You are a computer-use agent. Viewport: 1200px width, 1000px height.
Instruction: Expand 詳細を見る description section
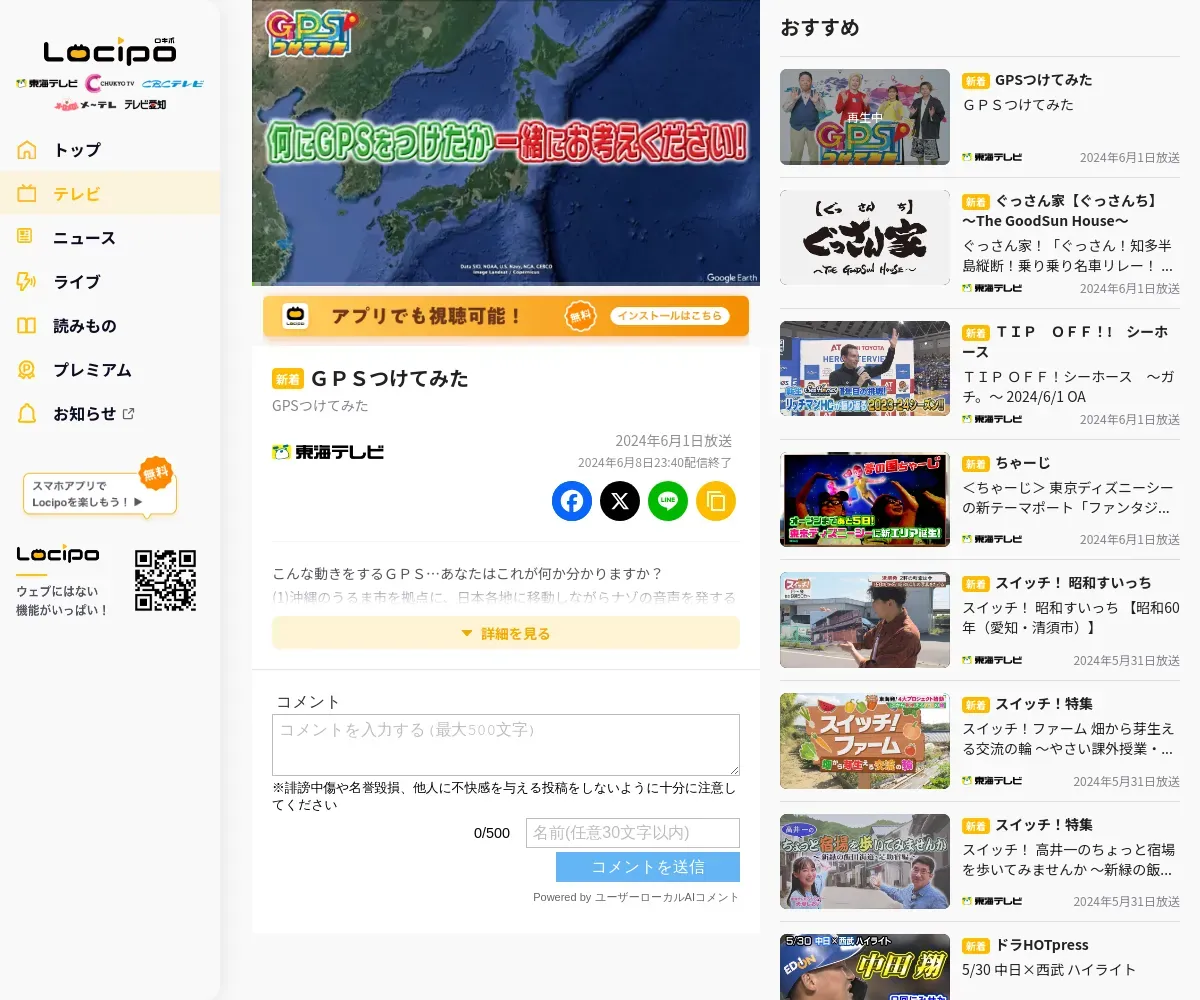coord(506,633)
